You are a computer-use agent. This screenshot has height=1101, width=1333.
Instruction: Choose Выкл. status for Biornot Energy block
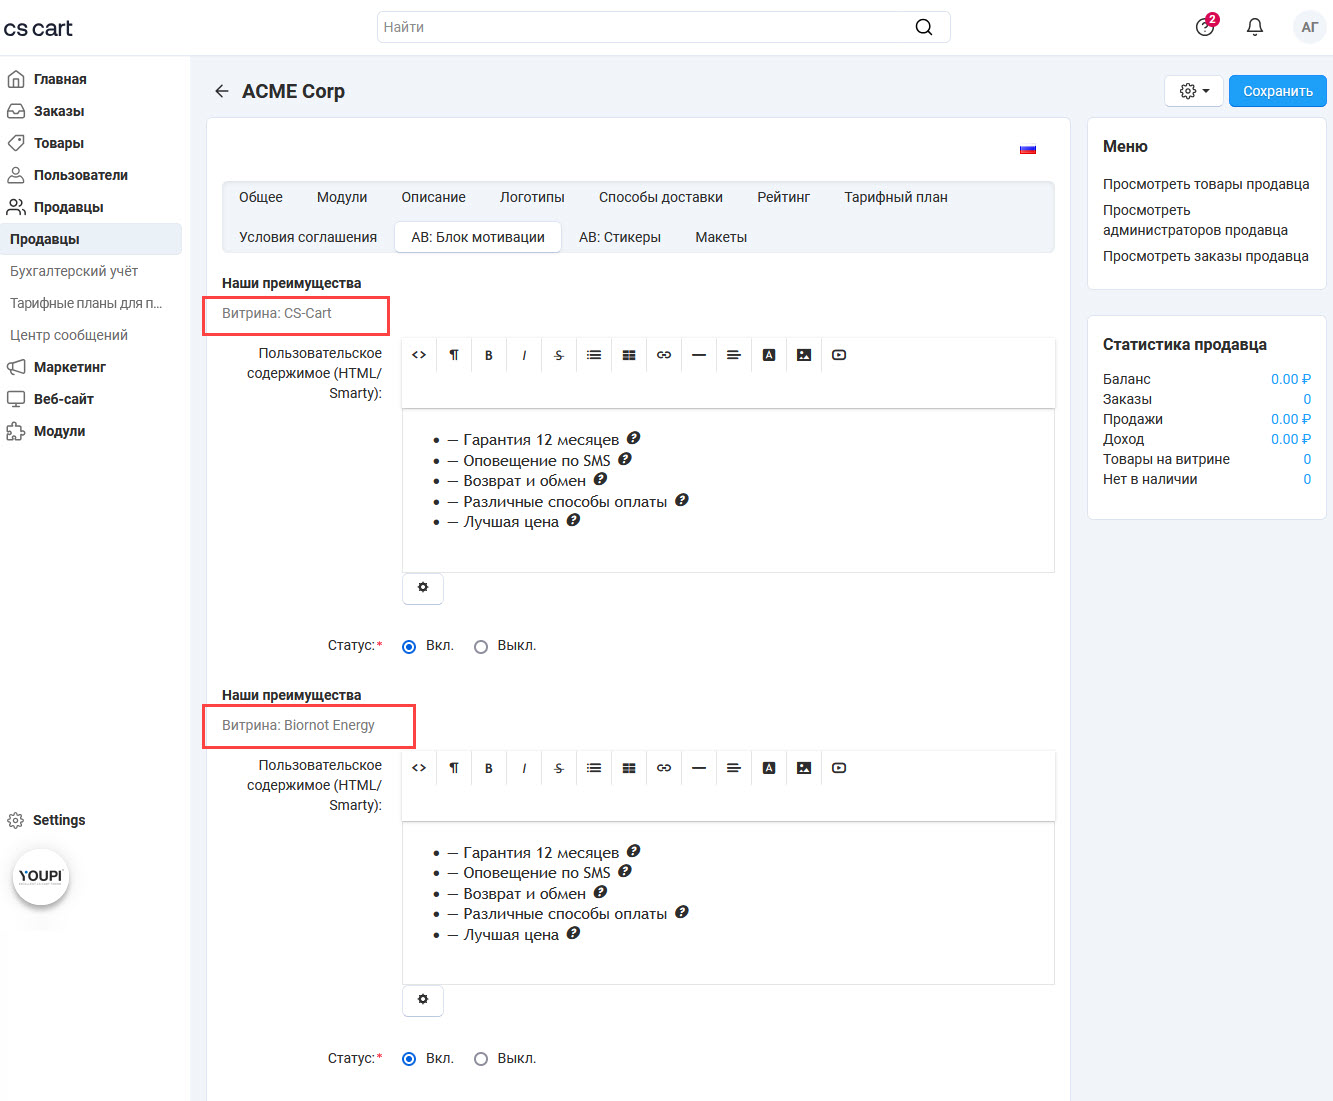pos(481,1059)
